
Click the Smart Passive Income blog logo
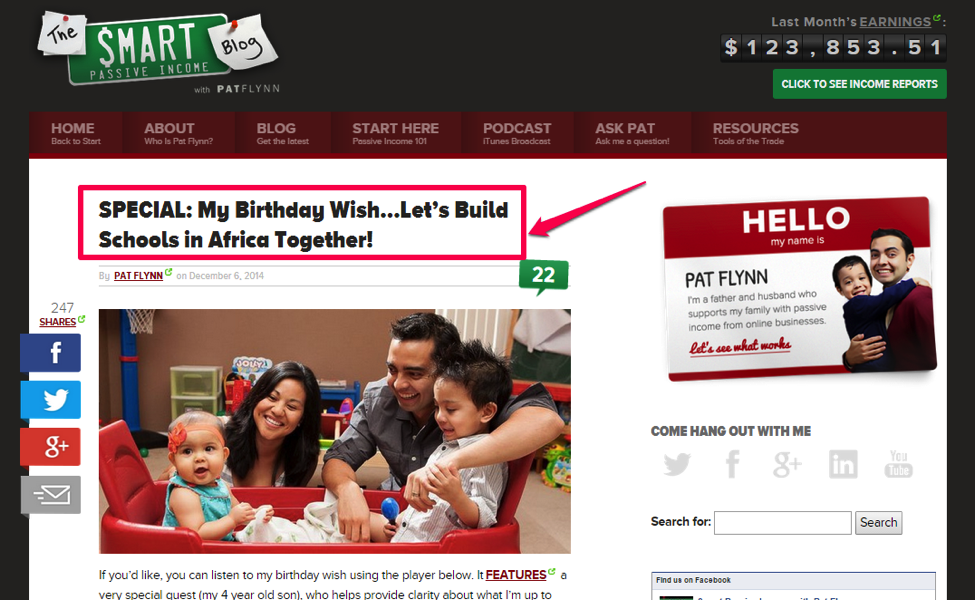[x=159, y=50]
